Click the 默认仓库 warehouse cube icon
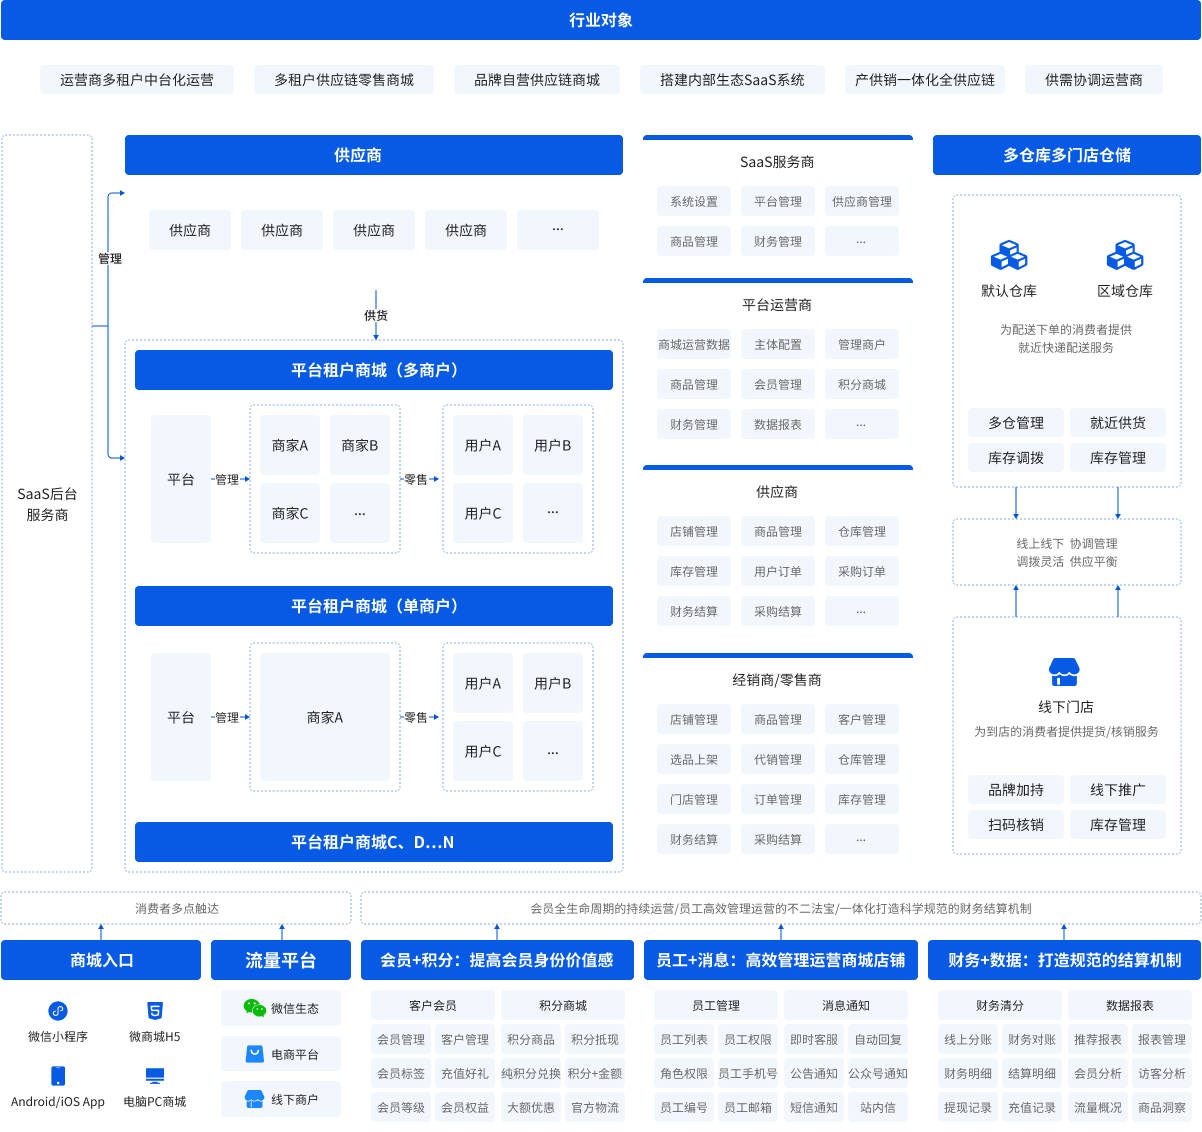The width and height of the screenshot is (1202, 1132). (1008, 256)
